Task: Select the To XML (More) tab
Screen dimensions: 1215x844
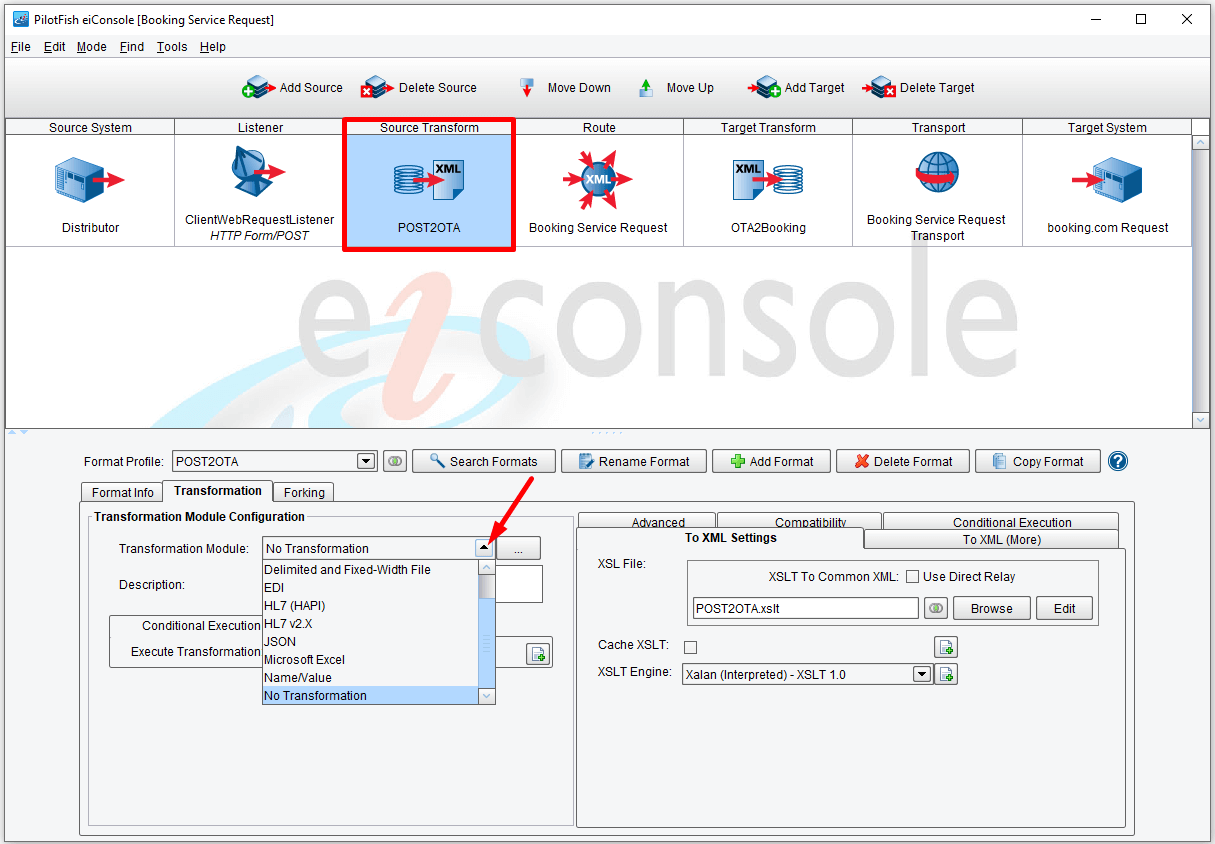Action: pyautogui.click(x=992, y=540)
